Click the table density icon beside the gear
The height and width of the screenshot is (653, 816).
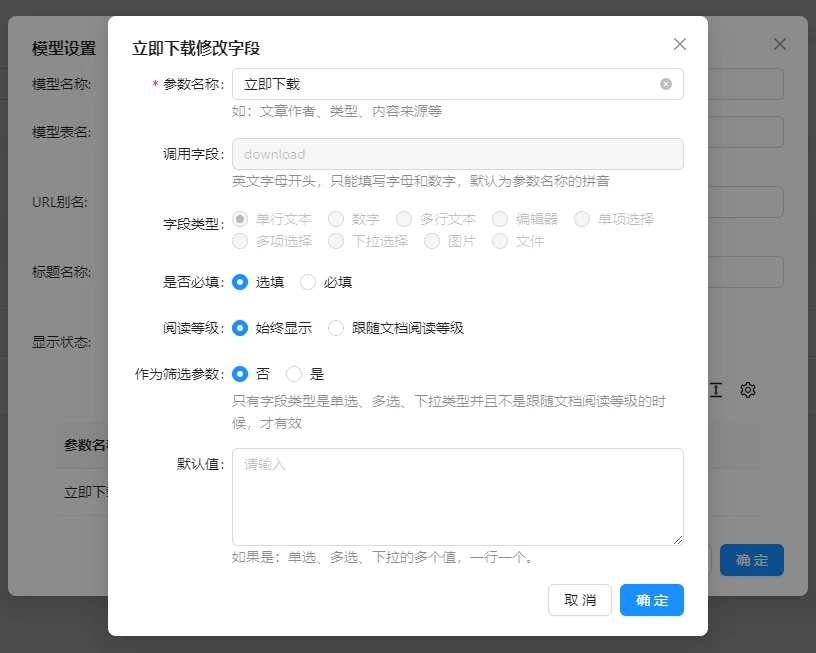(x=716, y=390)
